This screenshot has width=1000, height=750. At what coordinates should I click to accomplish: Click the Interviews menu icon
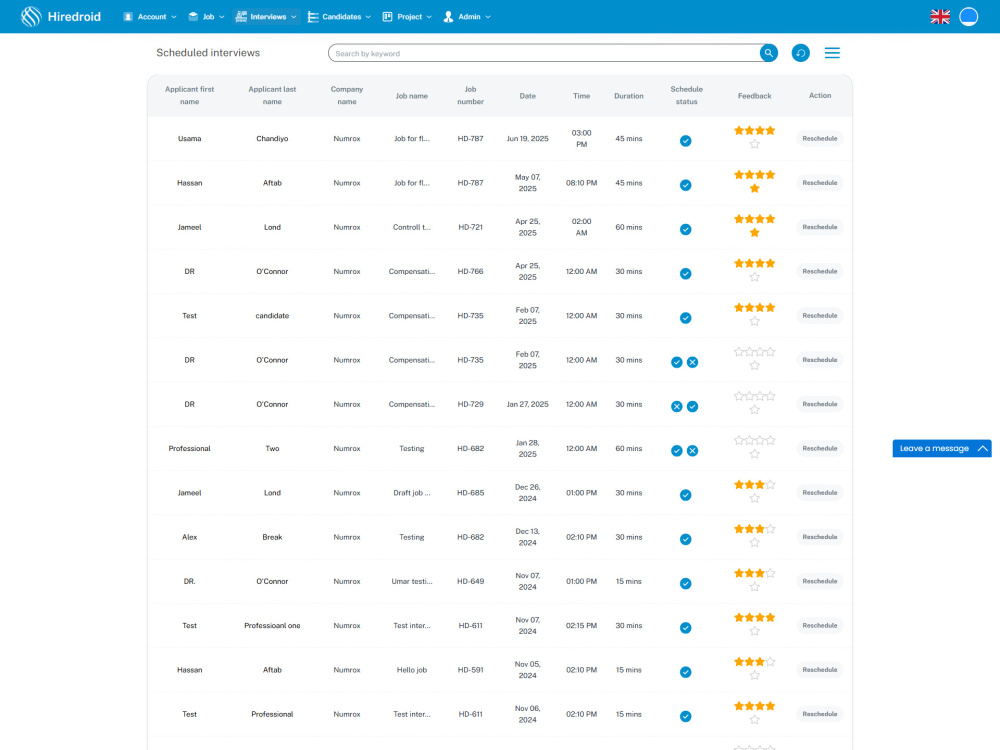pyautogui.click(x=241, y=17)
